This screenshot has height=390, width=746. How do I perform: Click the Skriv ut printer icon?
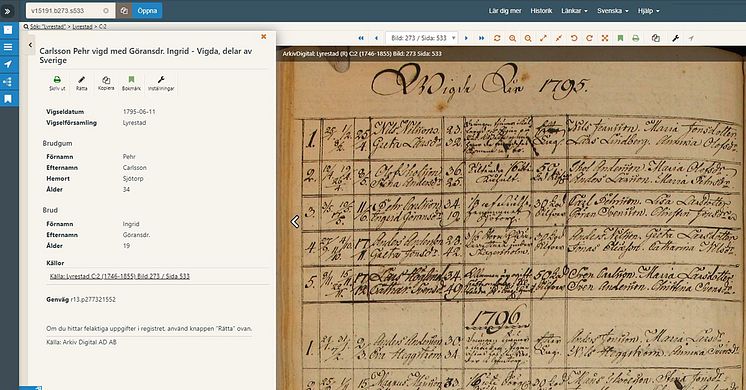[x=57, y=83]
